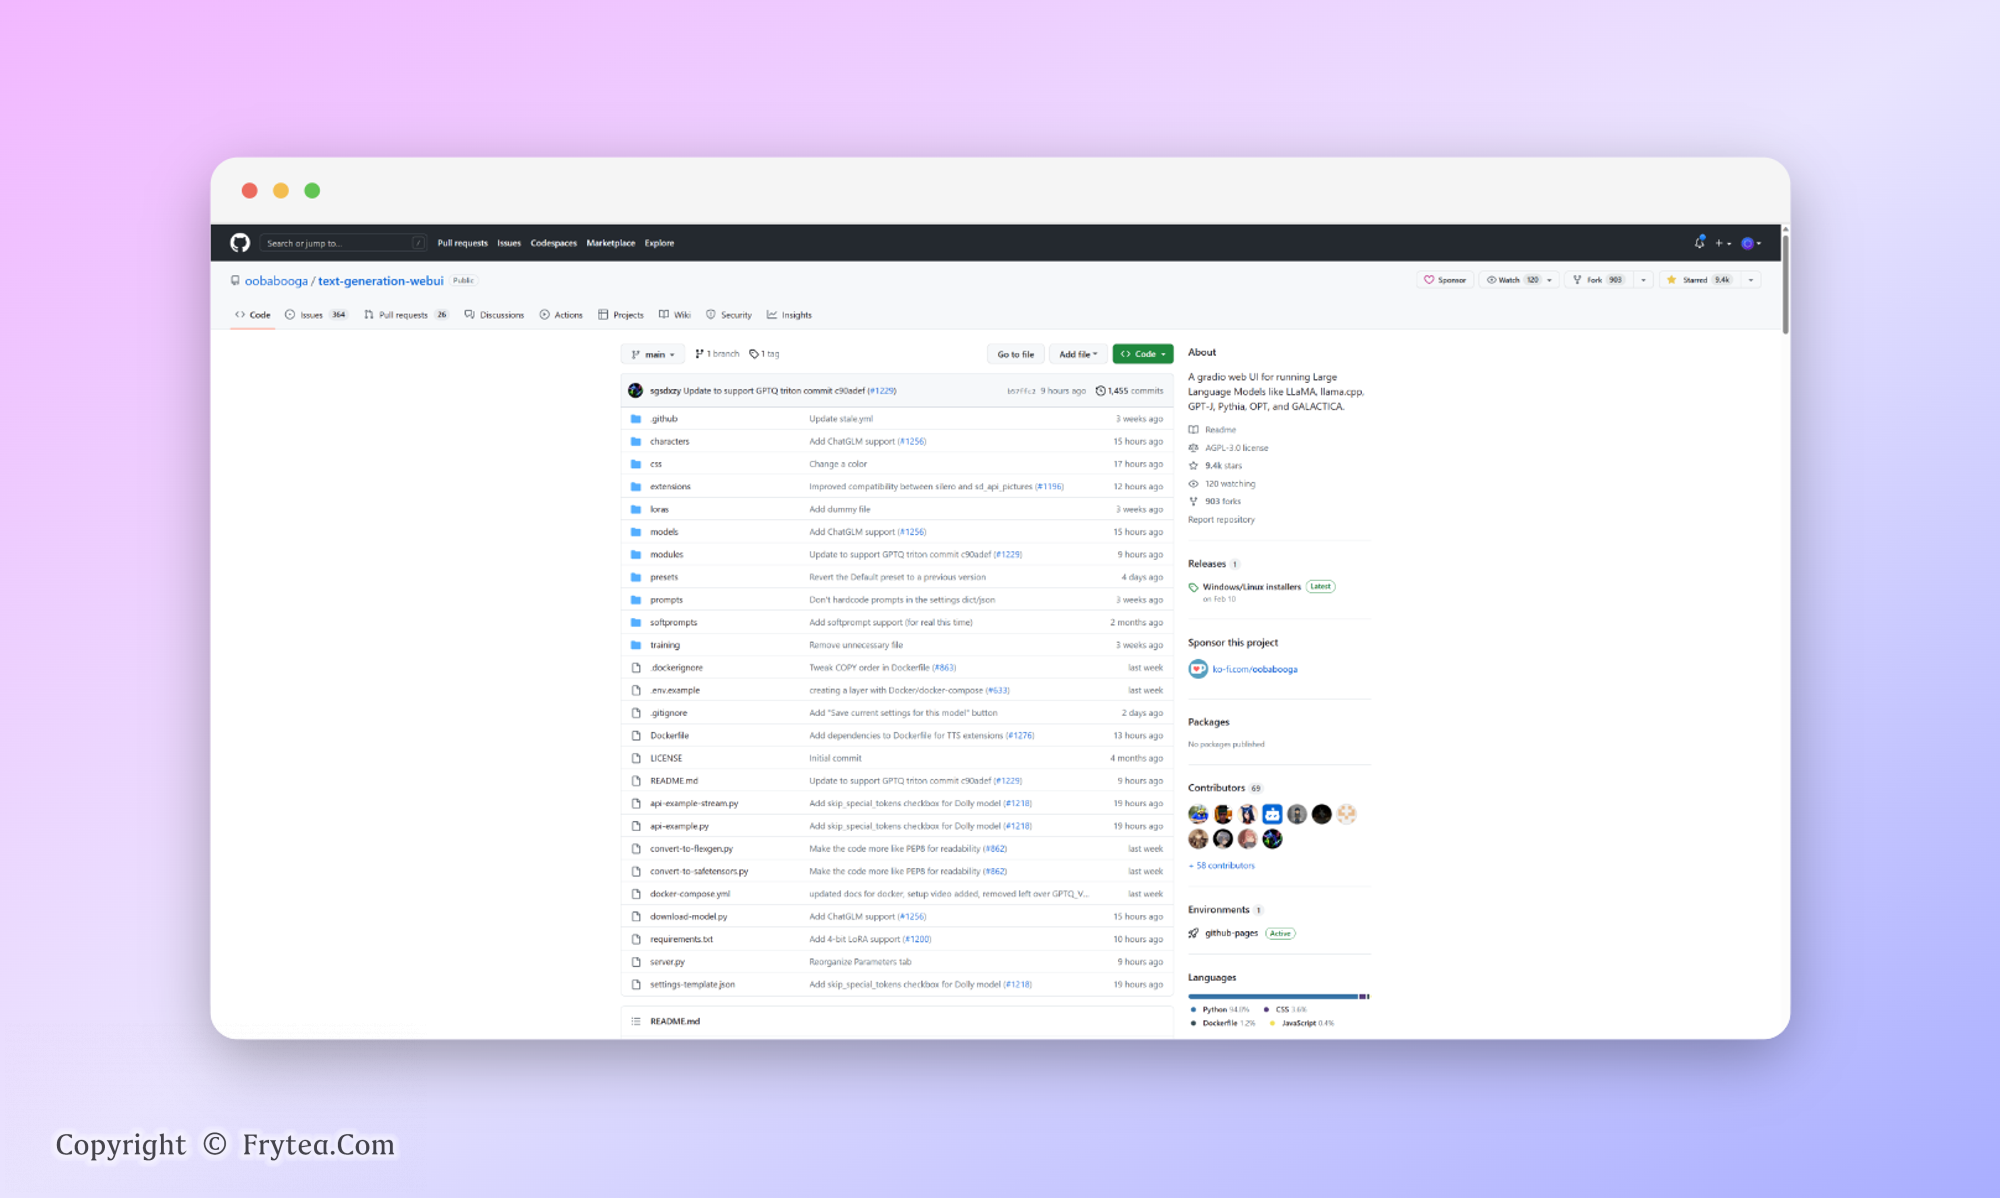Image resolution: width=2000 pixels, height=1198 pixels.
Task: Click the github-pages rocket icon
Action: pyautogui.click(x=1193, y=933)
